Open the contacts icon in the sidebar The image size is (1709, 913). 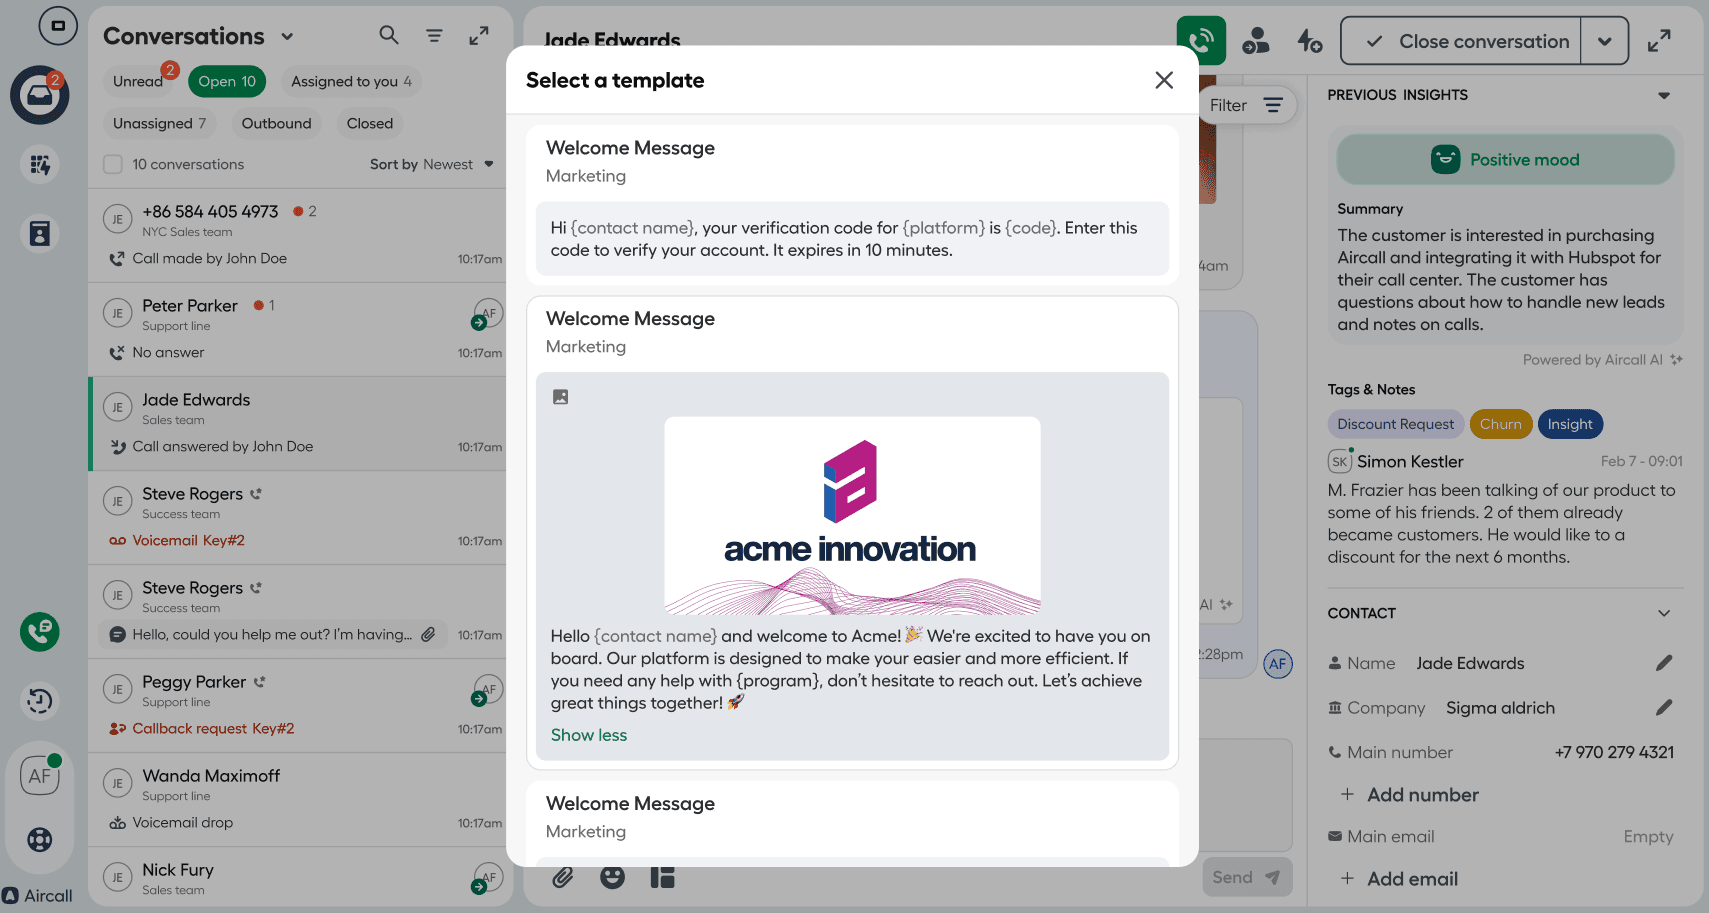(40, 233)
